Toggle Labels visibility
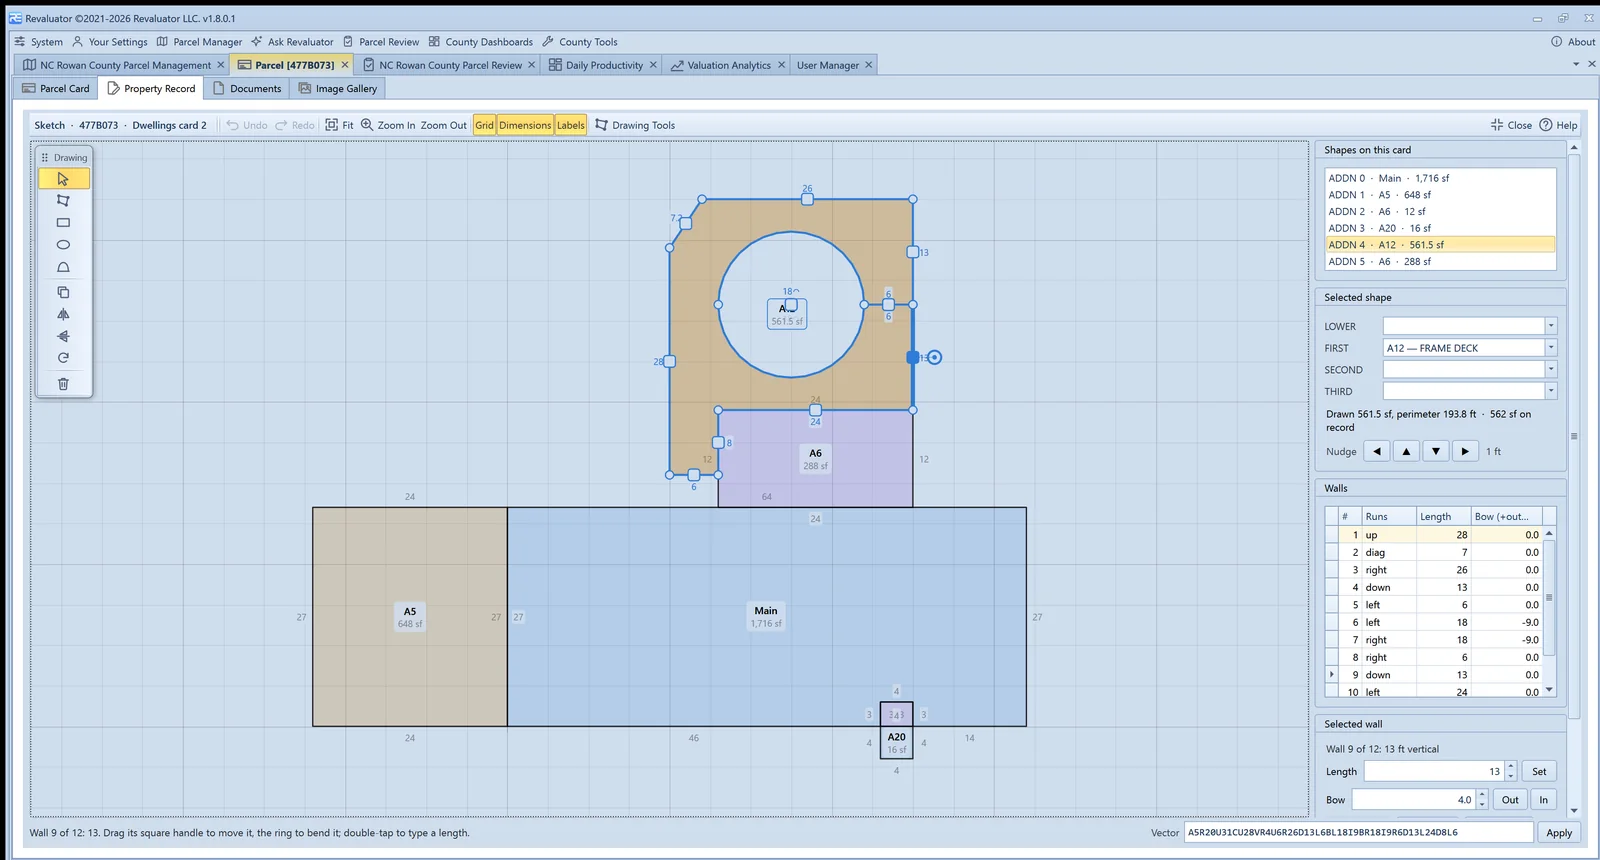Viewport: 1600px width, 860px height. pyautogui.click(x=571, y=125)
